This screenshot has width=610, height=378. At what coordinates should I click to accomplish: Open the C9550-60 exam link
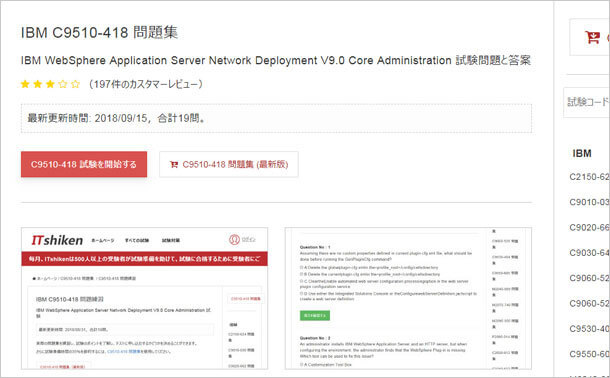coord(589,354)
